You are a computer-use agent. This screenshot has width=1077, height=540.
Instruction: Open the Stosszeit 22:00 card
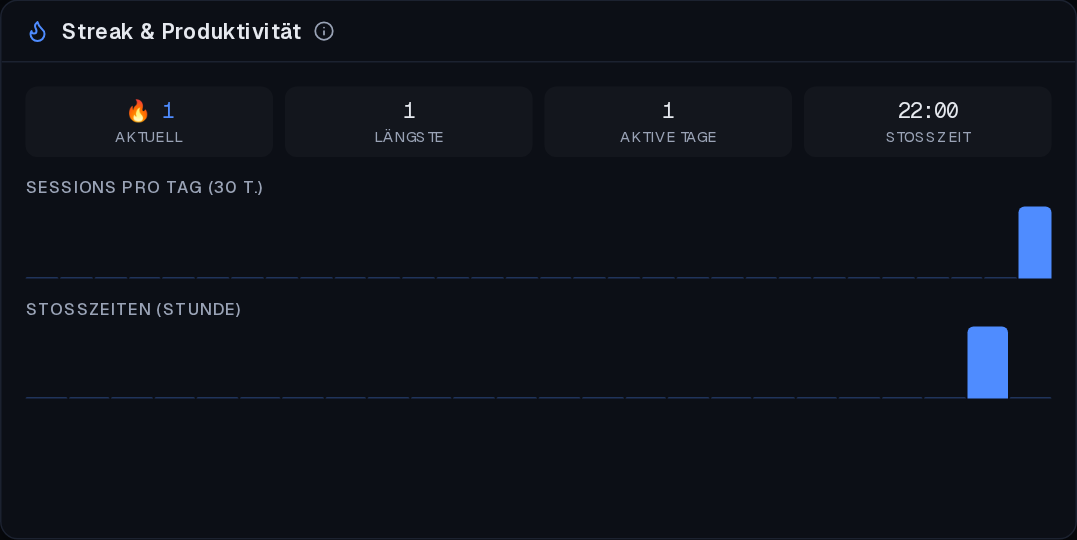coord(928,122)
